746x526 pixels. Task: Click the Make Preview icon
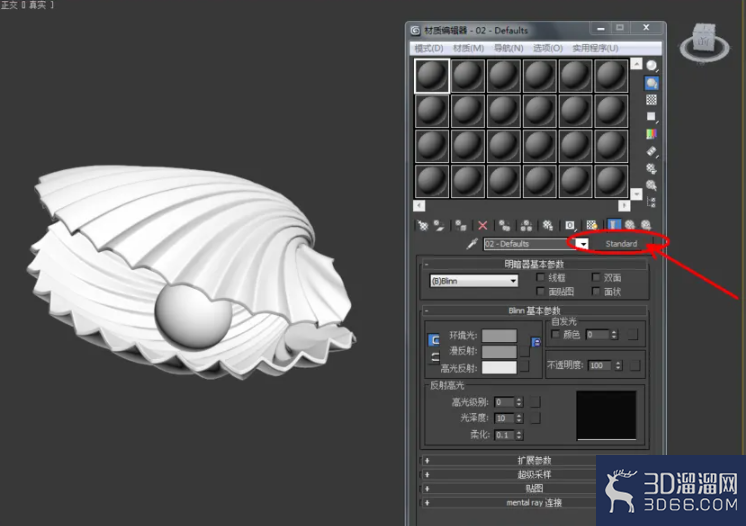click(651, 151)
